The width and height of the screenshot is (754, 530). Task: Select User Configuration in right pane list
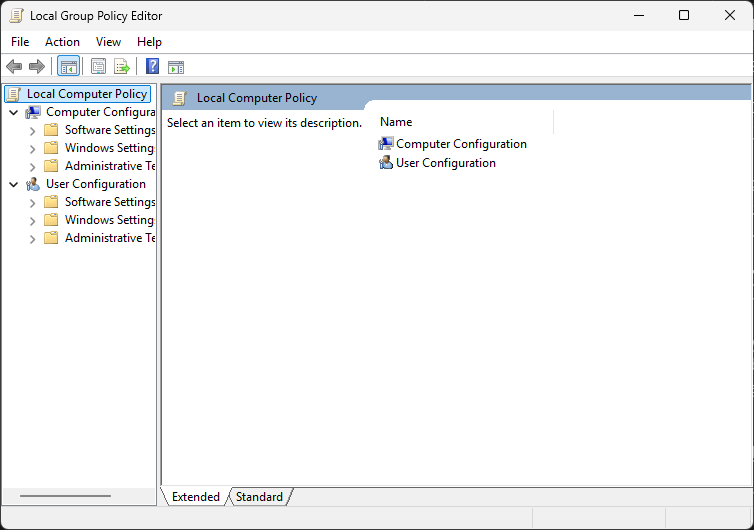445,163
